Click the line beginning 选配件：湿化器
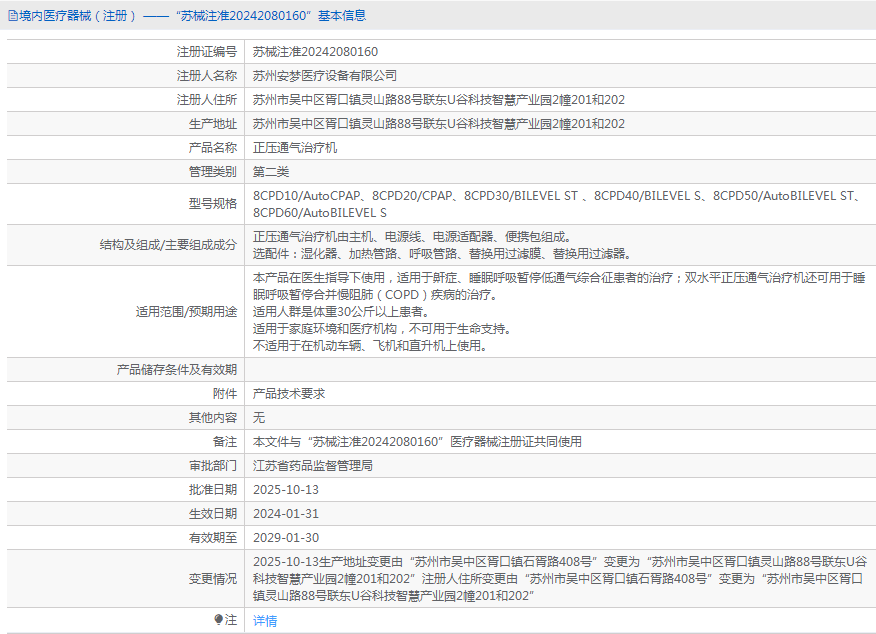 [442, 254]
